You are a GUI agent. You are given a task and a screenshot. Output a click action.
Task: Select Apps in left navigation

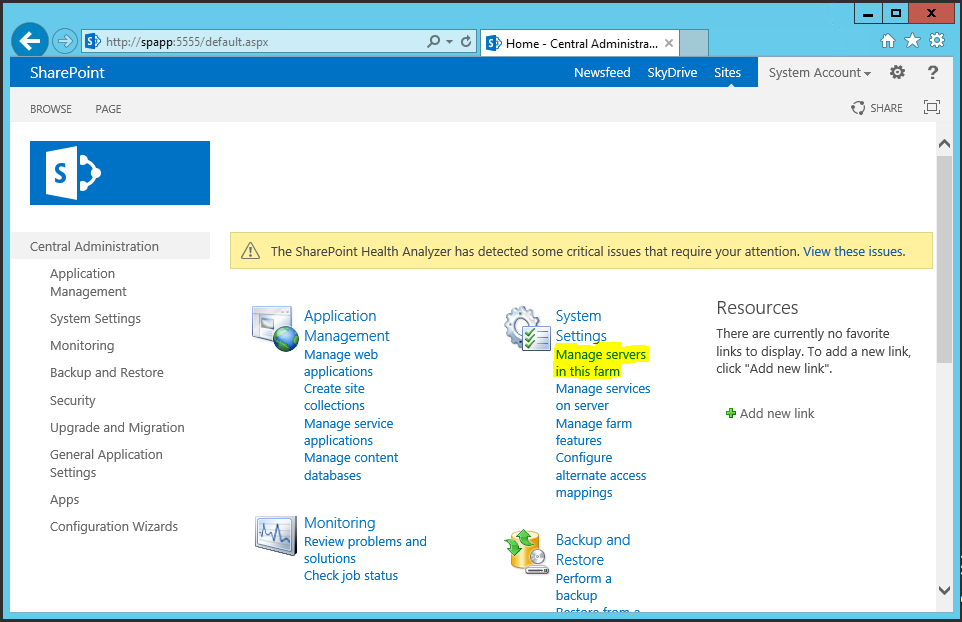click(x=64, y=500)
